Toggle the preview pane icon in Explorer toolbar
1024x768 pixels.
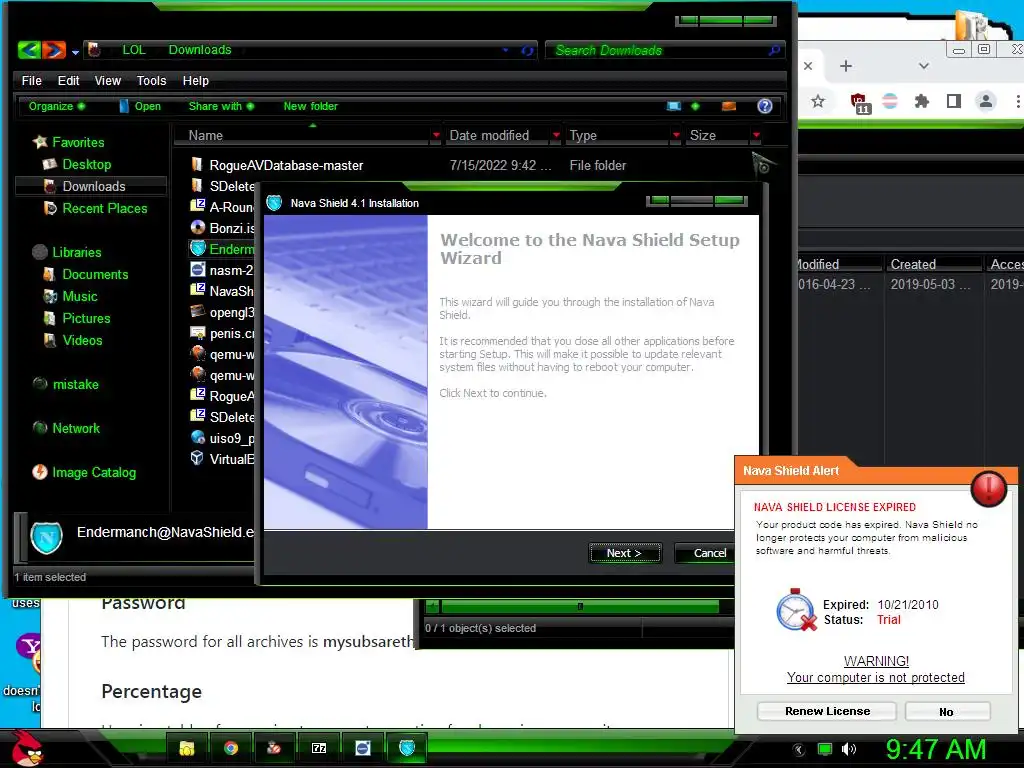(x=729, y=106)
